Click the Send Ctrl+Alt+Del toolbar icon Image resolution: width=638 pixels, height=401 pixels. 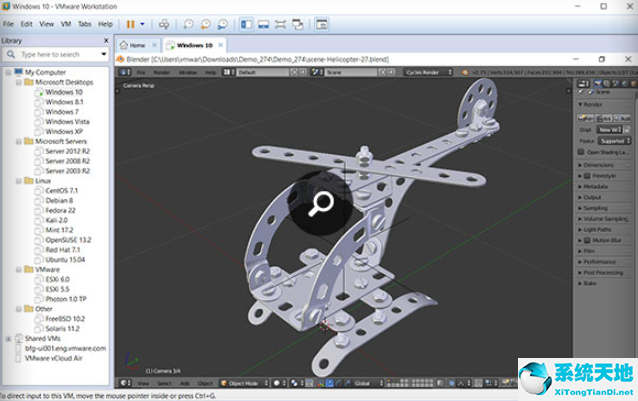tap(164, 24)
